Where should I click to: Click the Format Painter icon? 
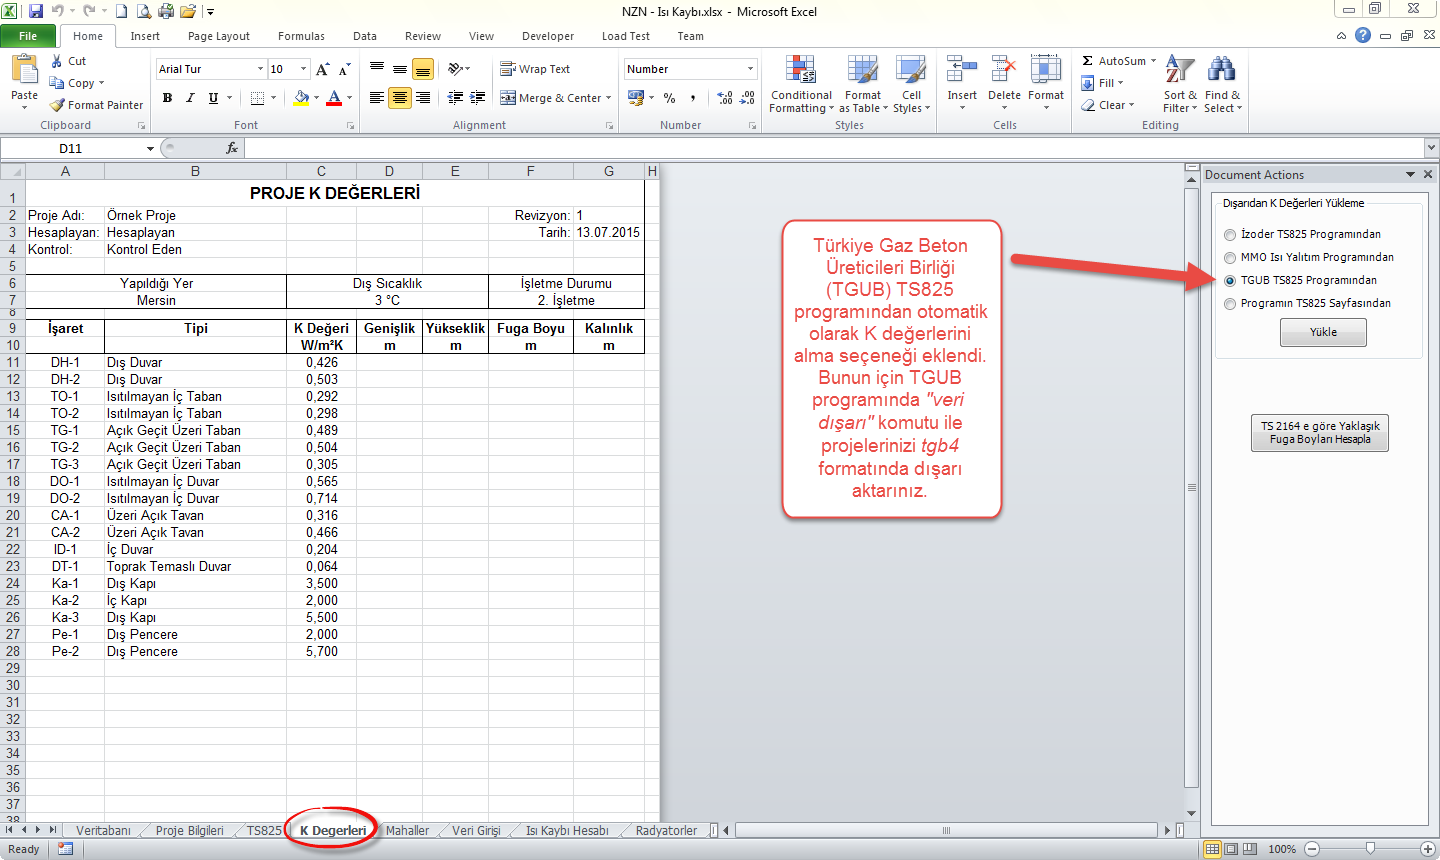(58, 105)
